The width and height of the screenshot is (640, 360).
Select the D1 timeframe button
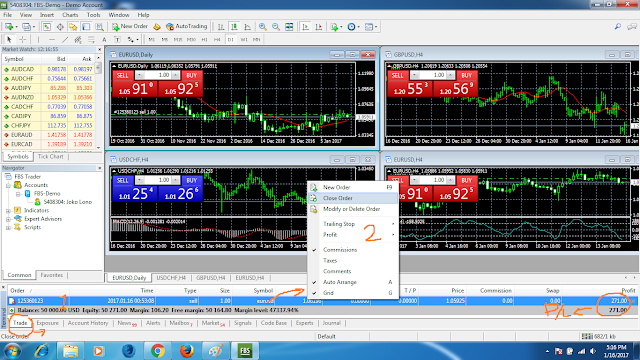click(x=231, y=40)
